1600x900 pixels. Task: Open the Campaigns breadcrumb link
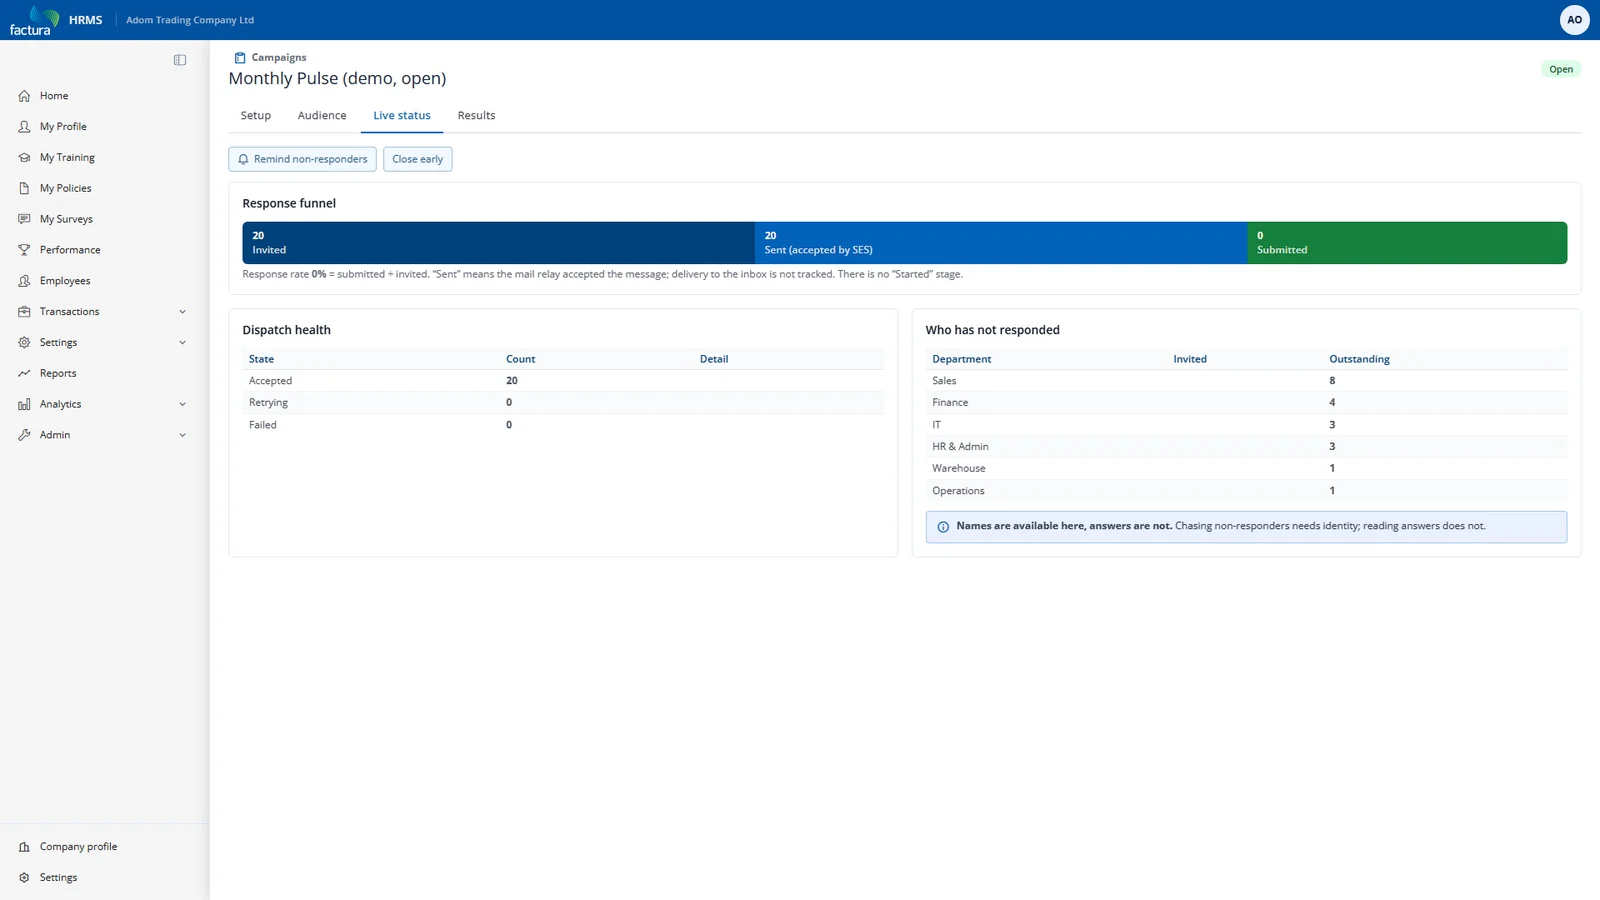pyautogui.click(x=279, y=58)
